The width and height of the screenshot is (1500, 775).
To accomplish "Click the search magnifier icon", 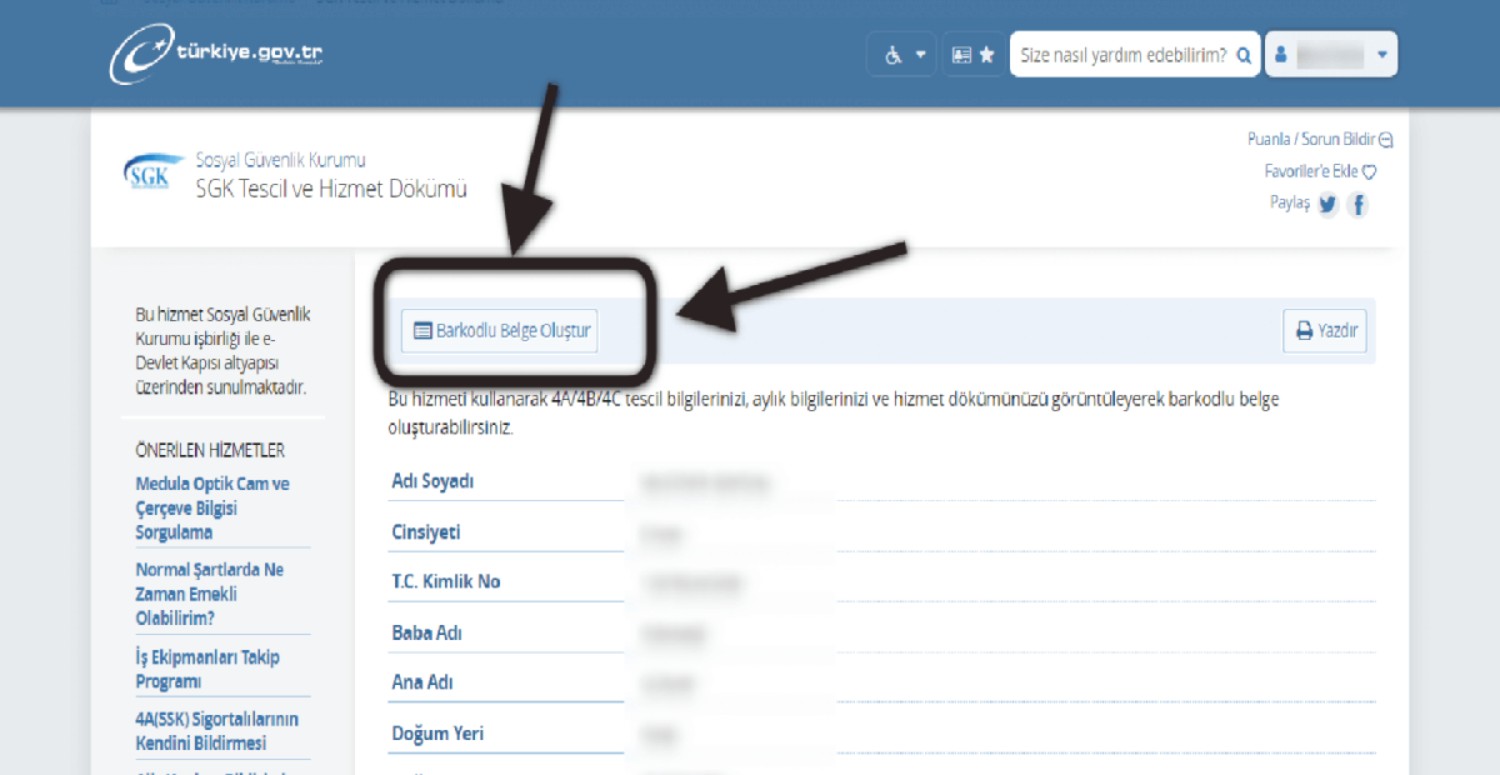I will tap(1243, 56).
